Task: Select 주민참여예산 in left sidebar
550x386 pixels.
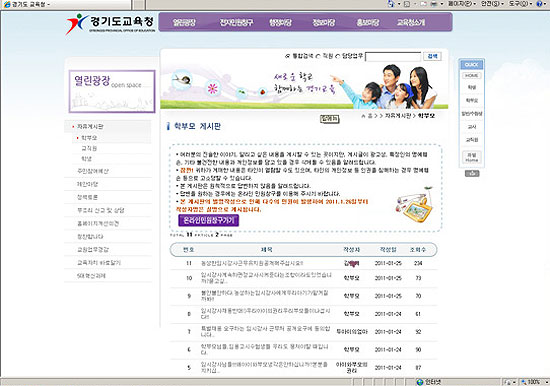Action: click(x=93, y=171)
